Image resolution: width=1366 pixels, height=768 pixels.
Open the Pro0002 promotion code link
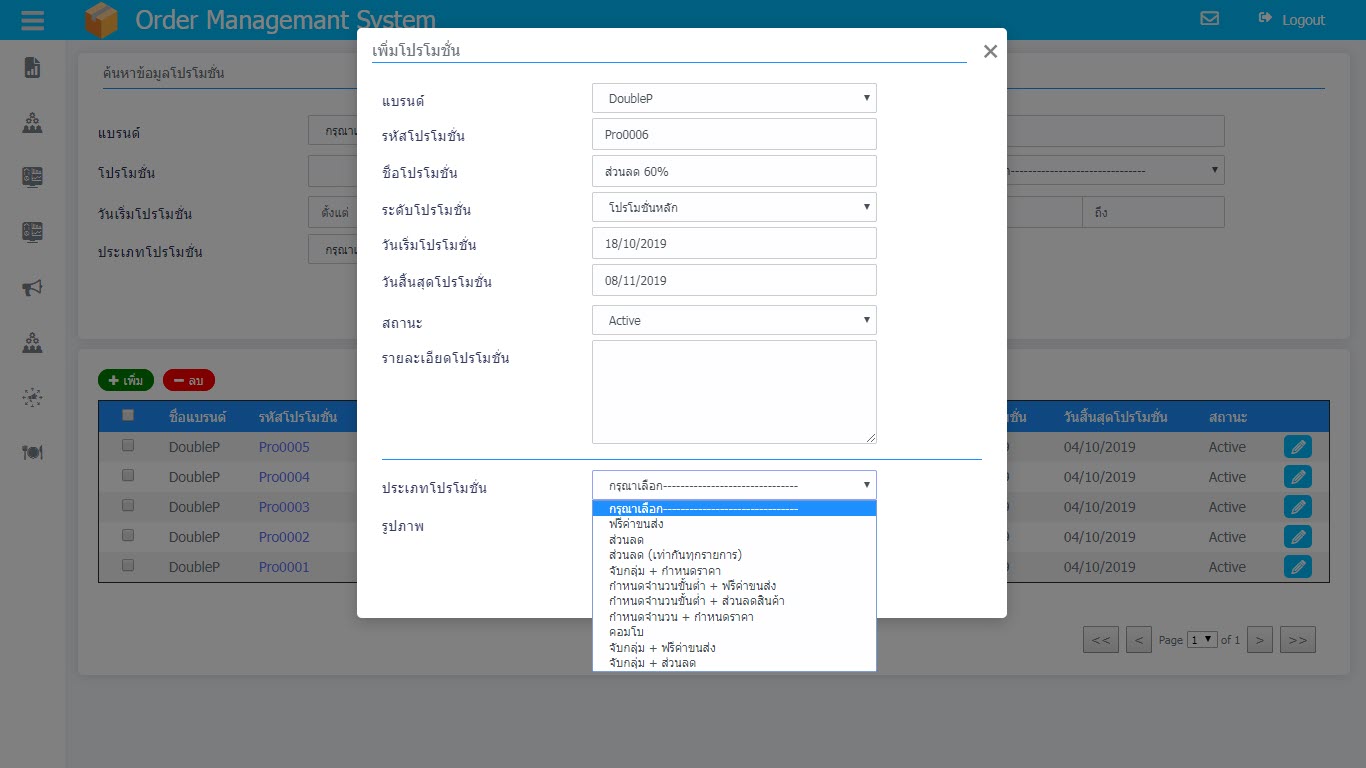pyautogui.click(x=284, y=537)
